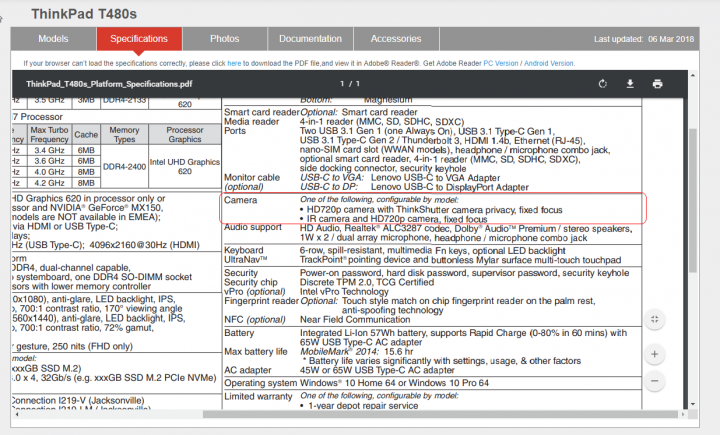
Task: Zoom in on the PDF
Action: pos(654,354)
